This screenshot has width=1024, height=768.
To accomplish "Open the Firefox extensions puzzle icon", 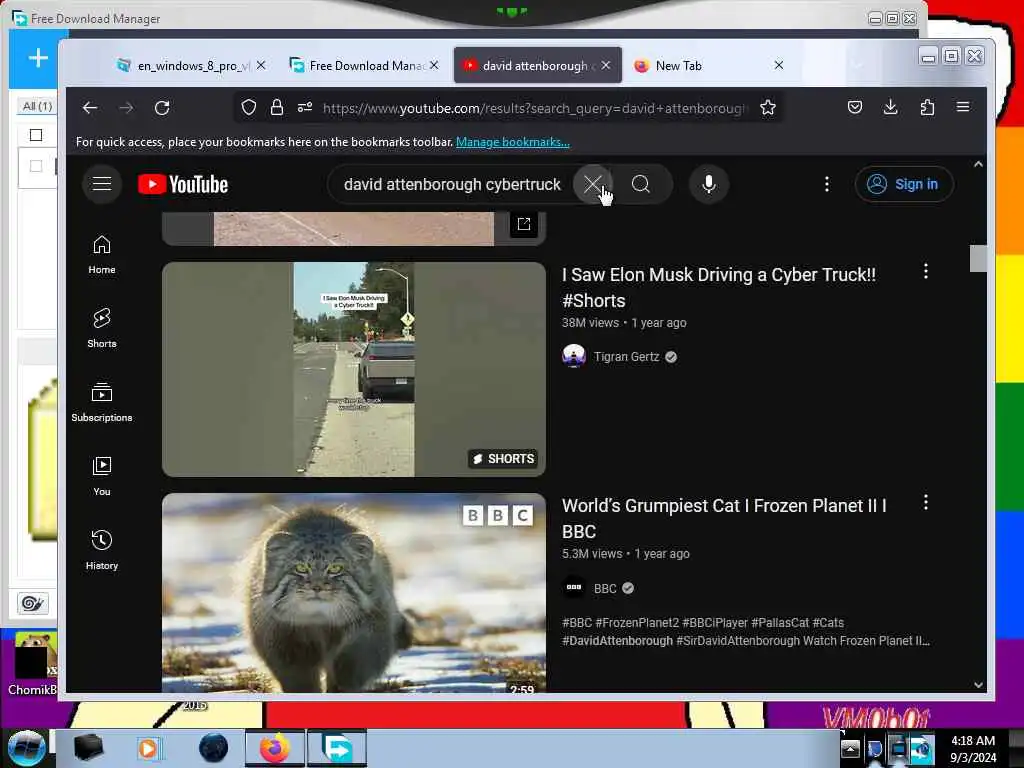I will click(927, 107).
